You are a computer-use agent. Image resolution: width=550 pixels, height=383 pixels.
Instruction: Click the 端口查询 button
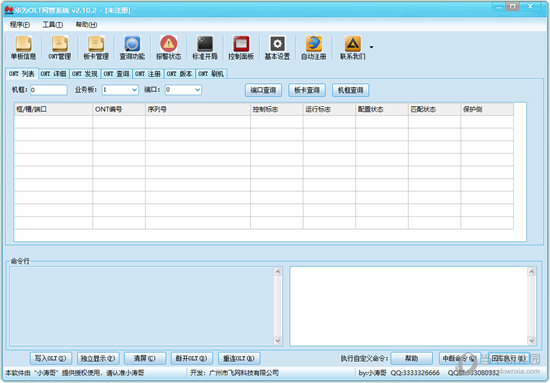click(263, 90)
